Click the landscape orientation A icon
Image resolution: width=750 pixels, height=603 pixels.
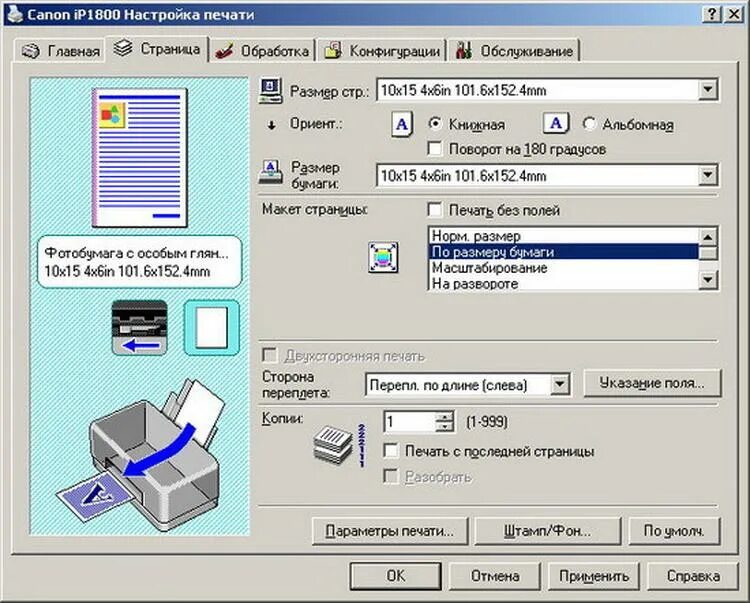[x=556, y=123]
